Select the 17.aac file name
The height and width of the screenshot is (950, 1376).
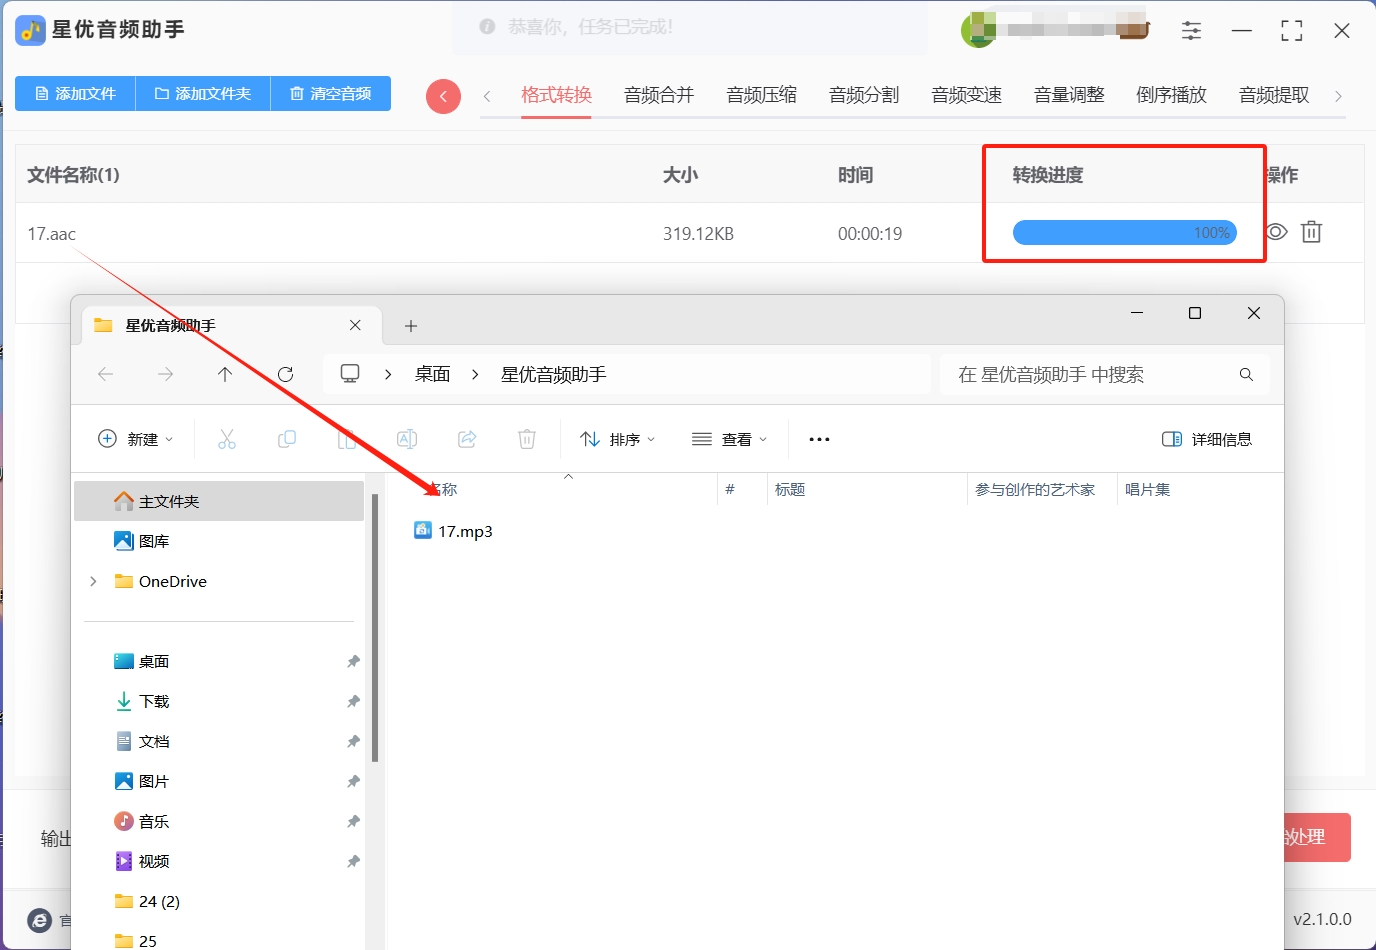(x=52, y=234)
